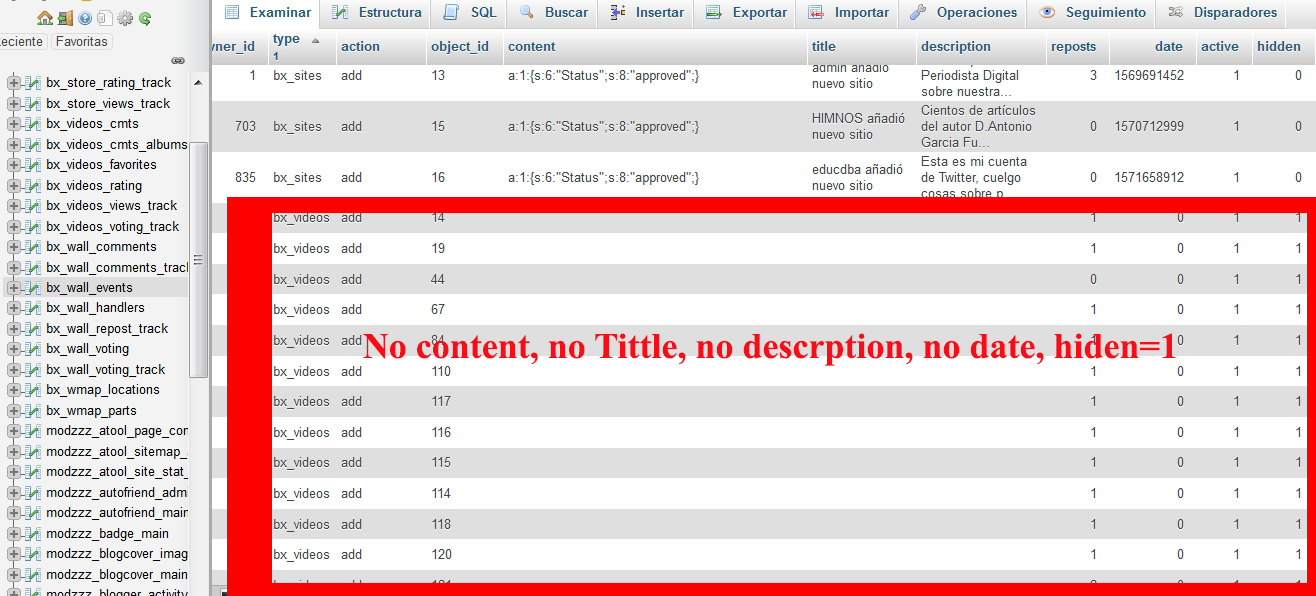Select the date cell 1570712999

pos(1148,126)
